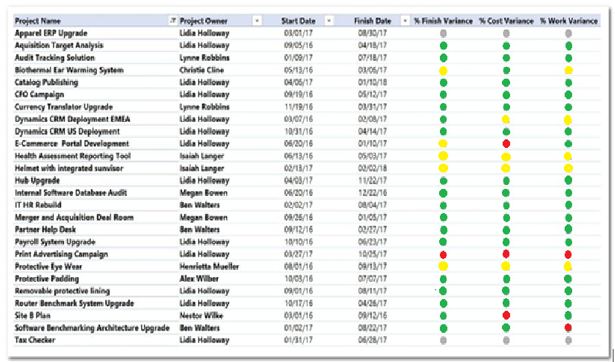This screenshot has width=615, height=362.
Task: Click the red work variance indicator for Software Benchmarking Architecture Upgrade
Action: 568,327
